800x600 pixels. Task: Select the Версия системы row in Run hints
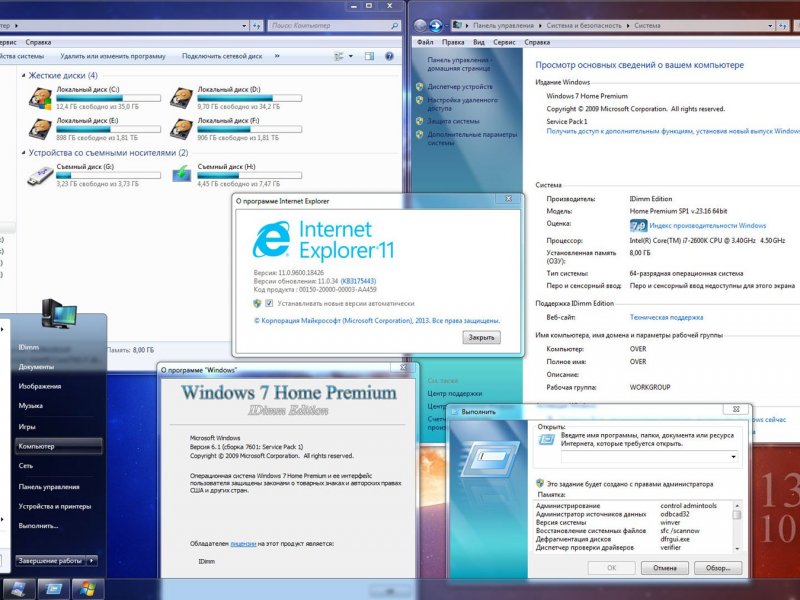point(633,522)
